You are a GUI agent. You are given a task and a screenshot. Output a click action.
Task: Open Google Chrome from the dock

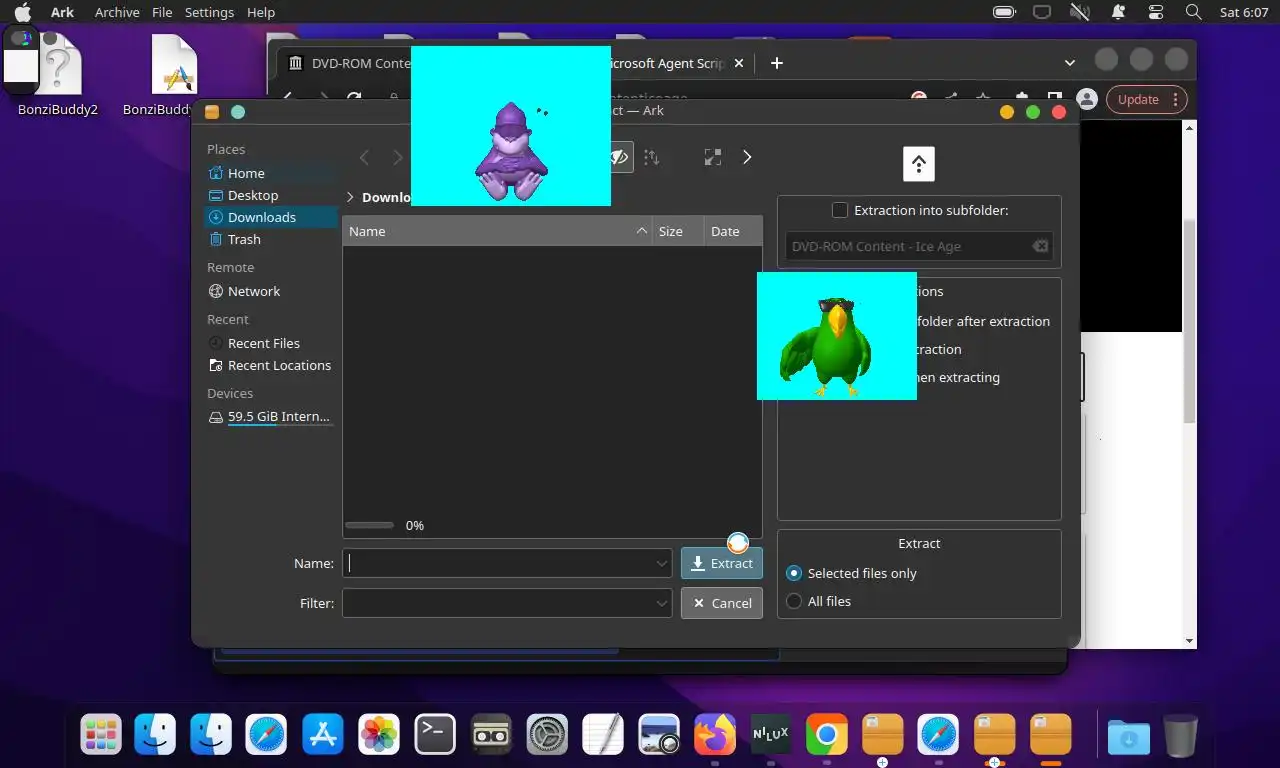827,736
